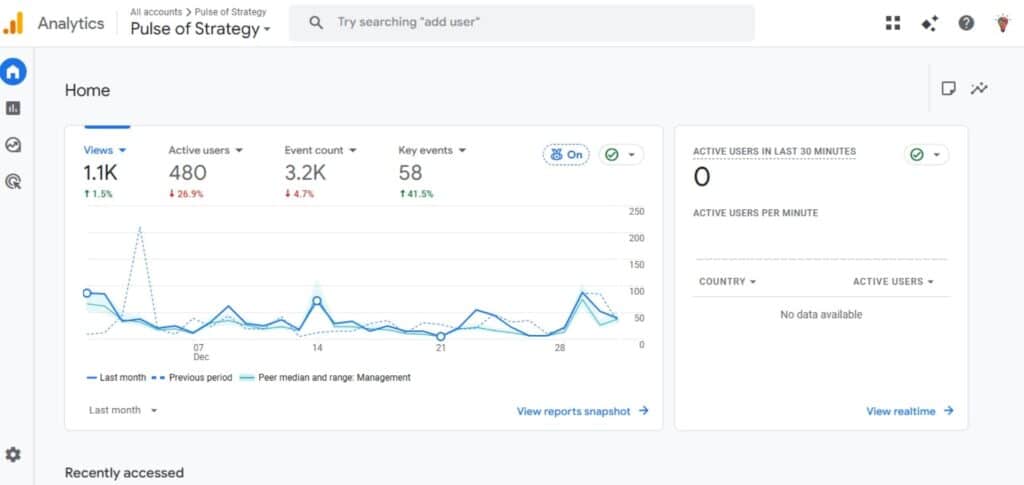This screenshot has width=1024, height=485.
Task: Toggle the benchmarking On button
Action: 566,155
